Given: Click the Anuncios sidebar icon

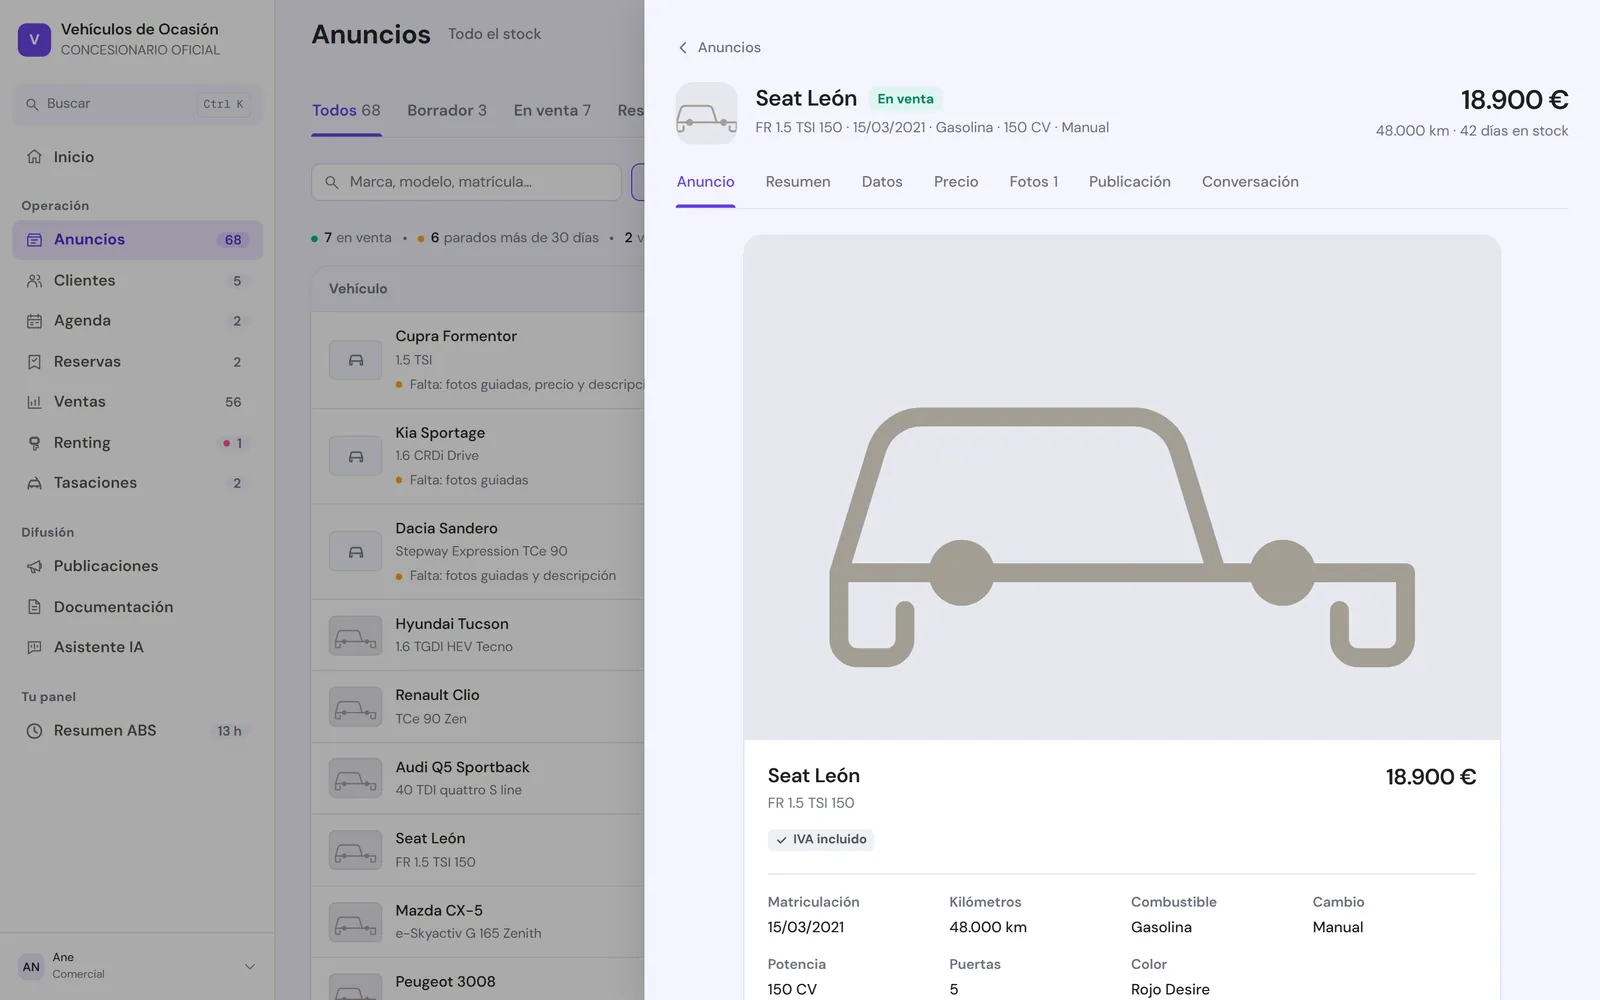Looking at the screenshot, I should tap(34, 240).
